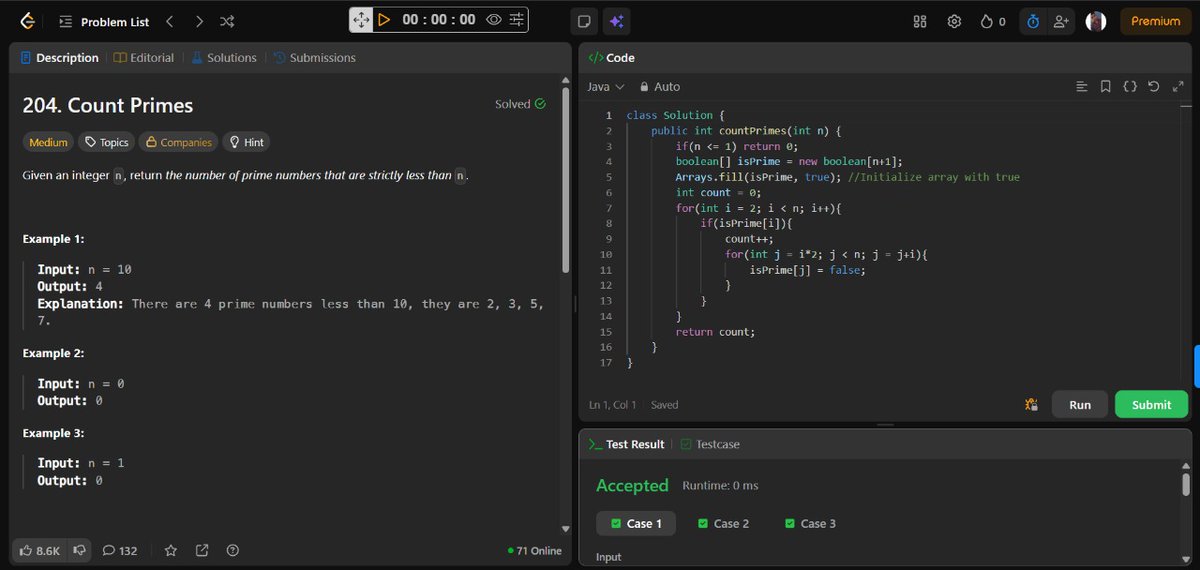
Task: Toggle the stopwatch icon in header
Action: tap(1033, 21)
